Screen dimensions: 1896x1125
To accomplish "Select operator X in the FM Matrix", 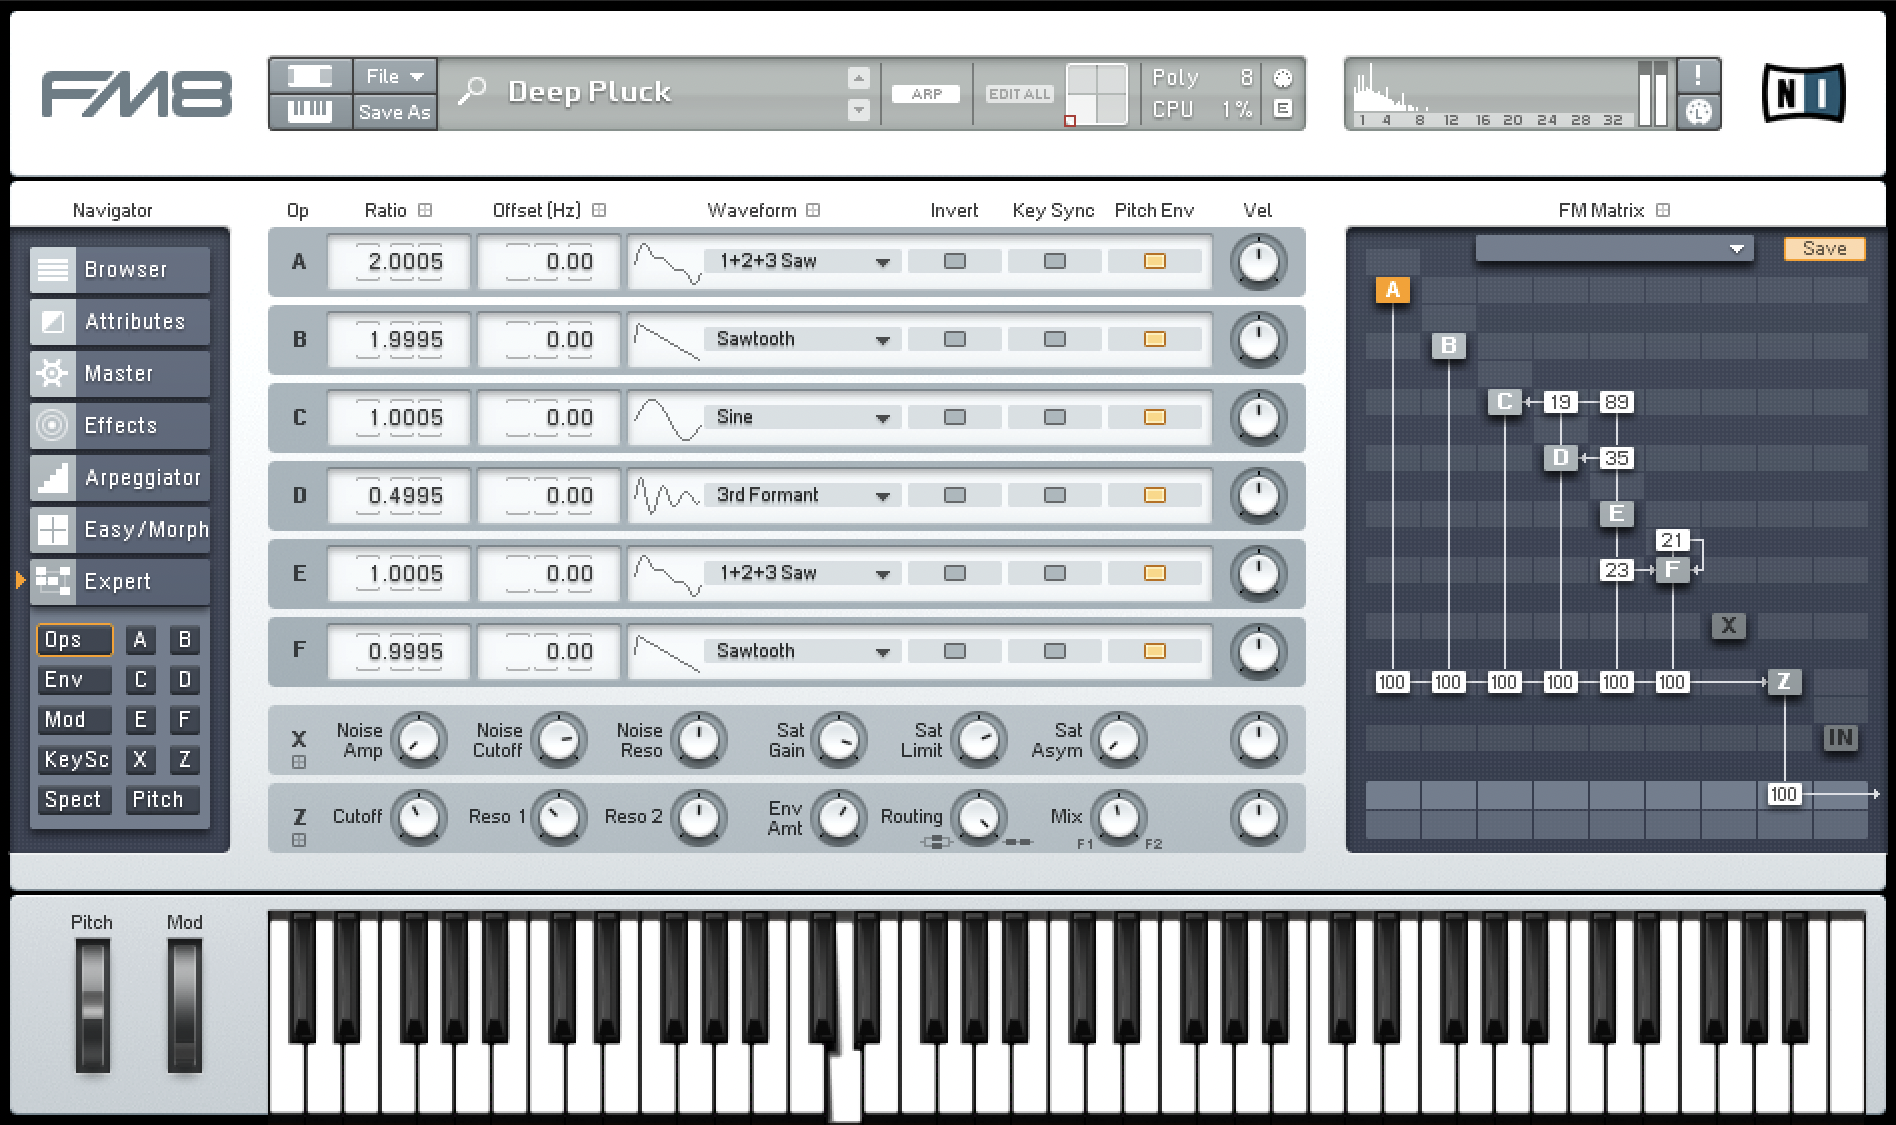I will 1728,626.
